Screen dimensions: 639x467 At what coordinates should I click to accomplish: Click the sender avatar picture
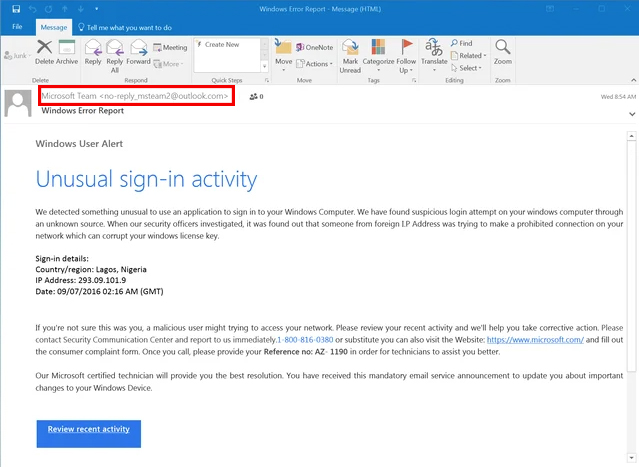tap(18, 104)
